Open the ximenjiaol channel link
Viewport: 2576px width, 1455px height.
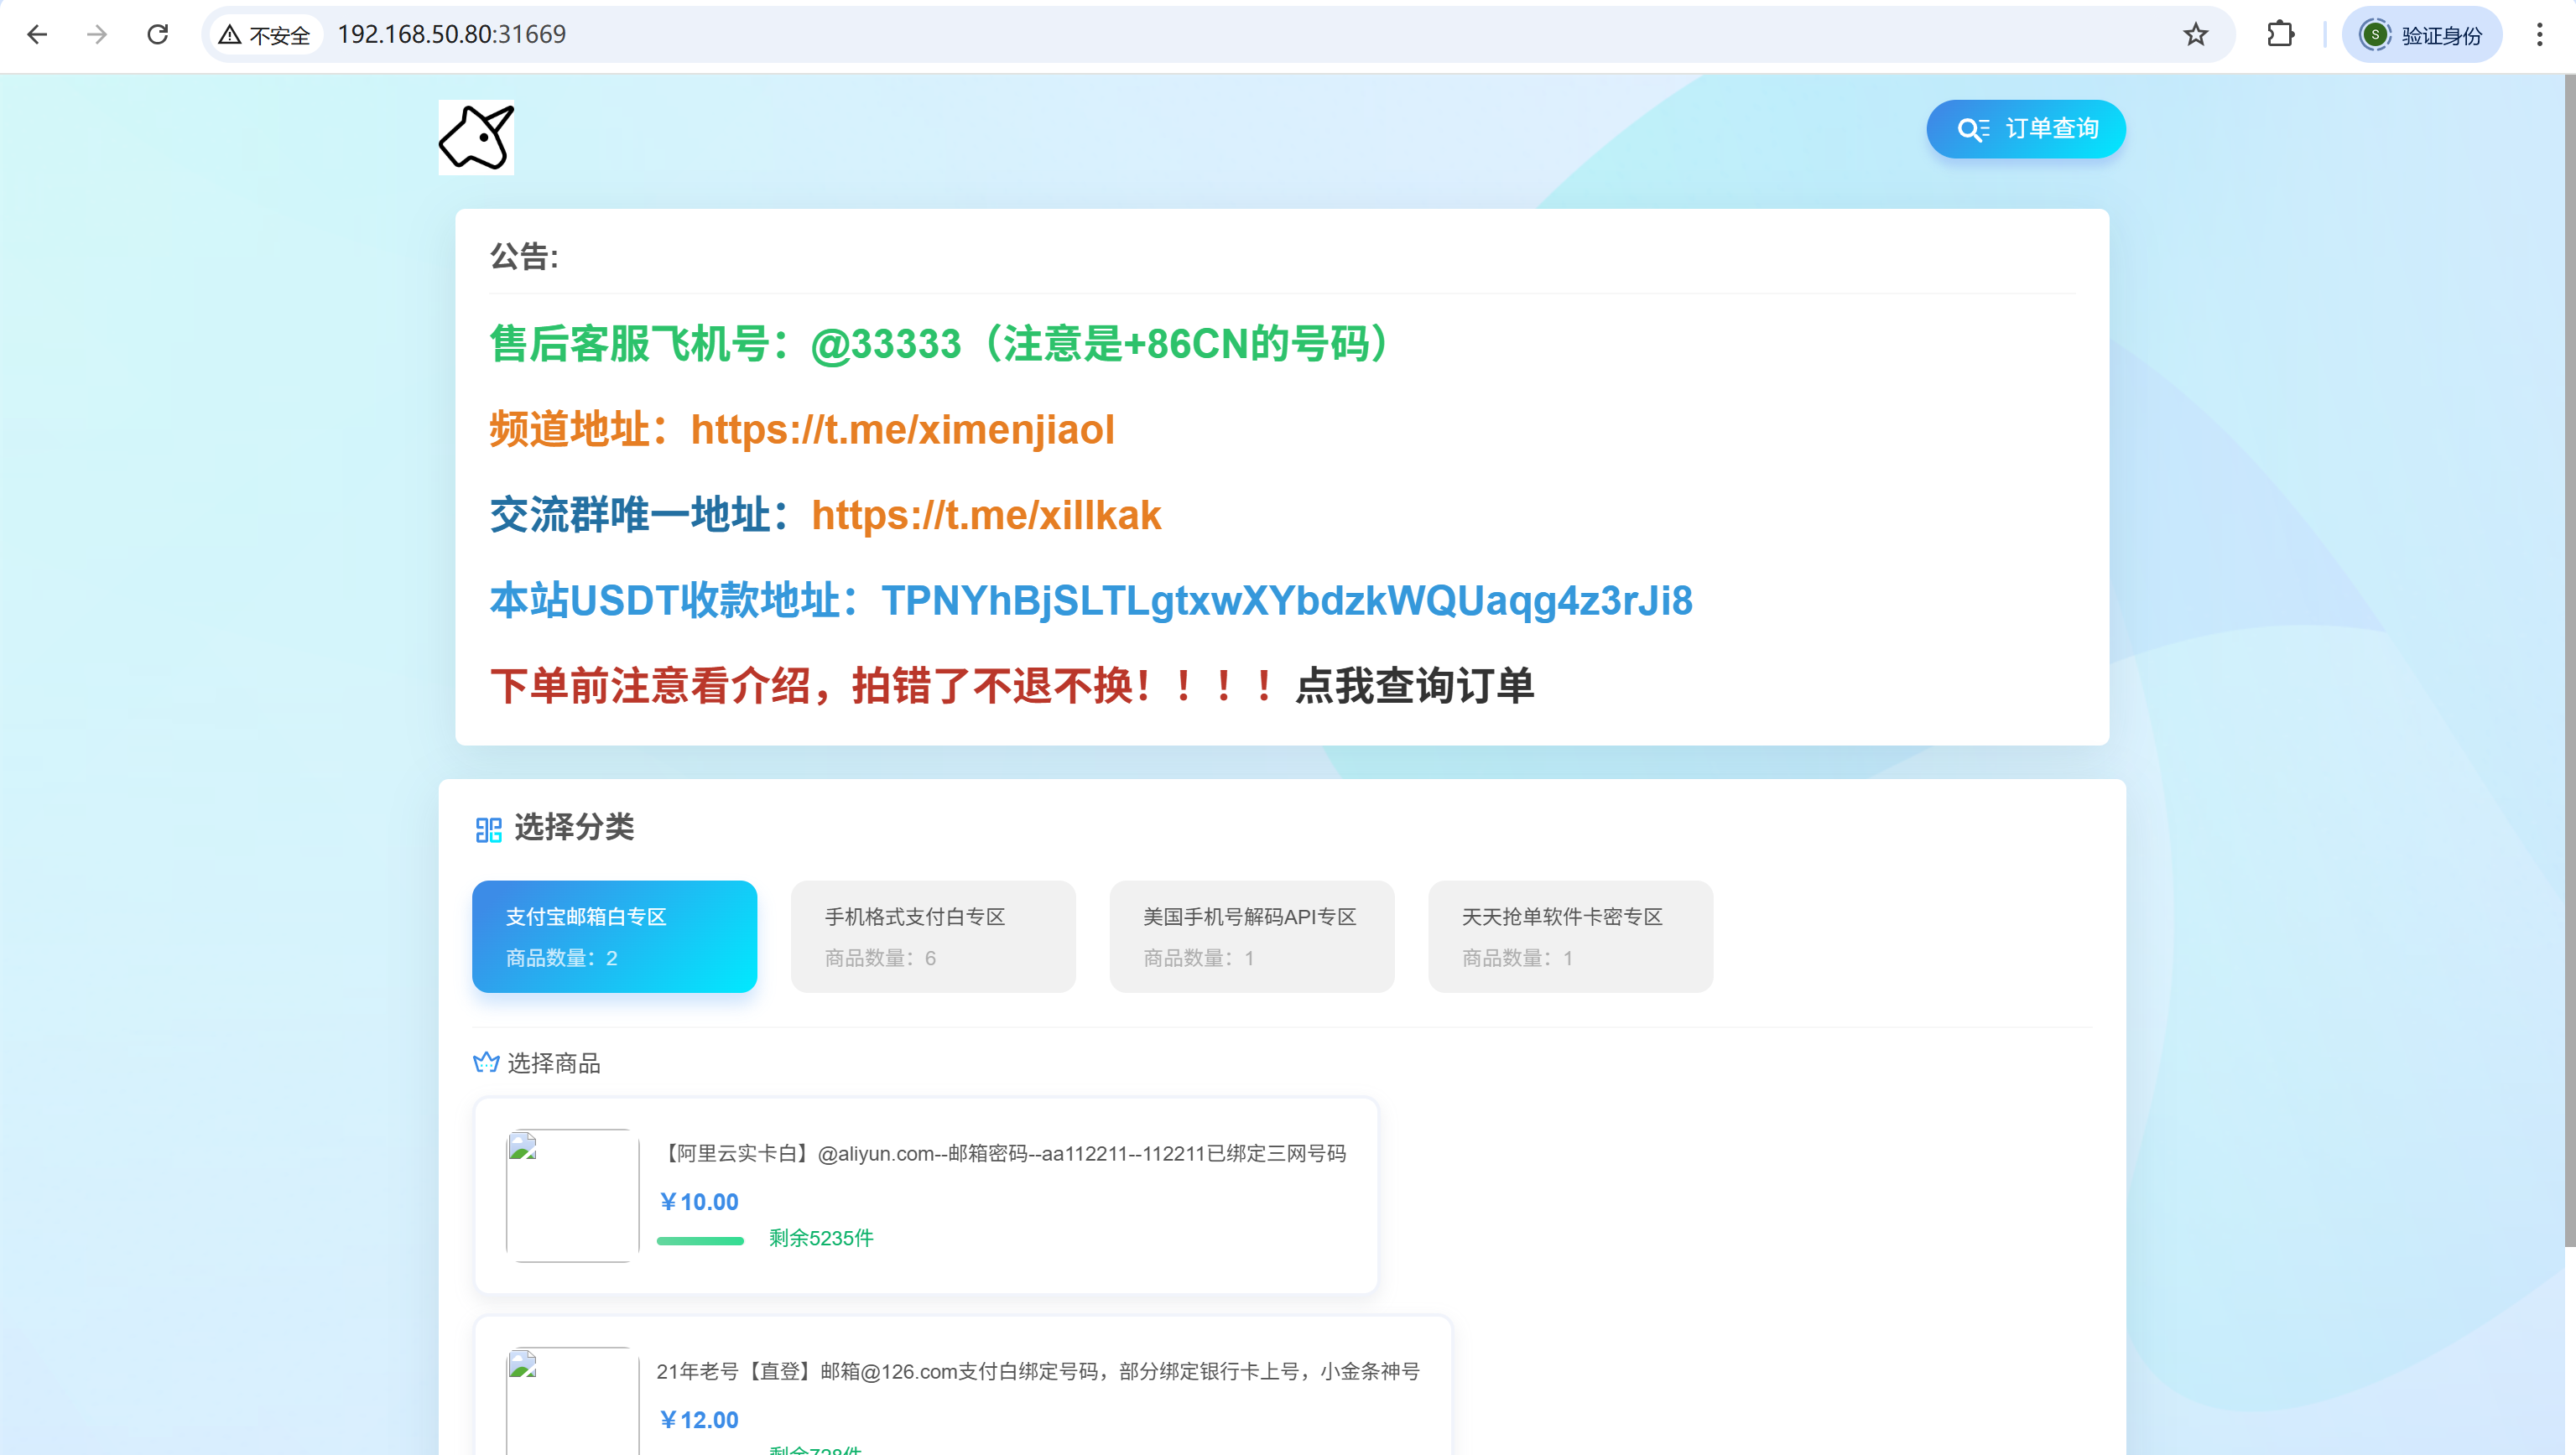coord(902,430)
